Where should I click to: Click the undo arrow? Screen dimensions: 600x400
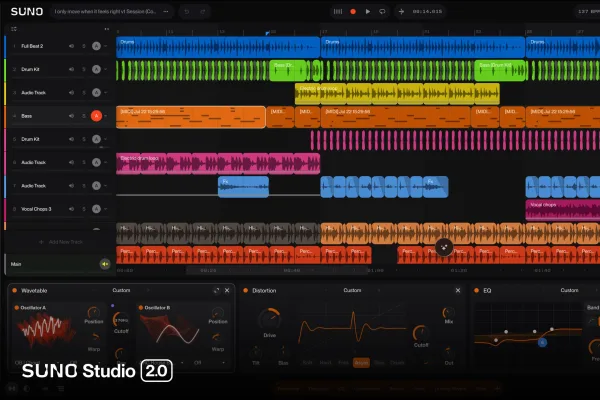[187, 11]
